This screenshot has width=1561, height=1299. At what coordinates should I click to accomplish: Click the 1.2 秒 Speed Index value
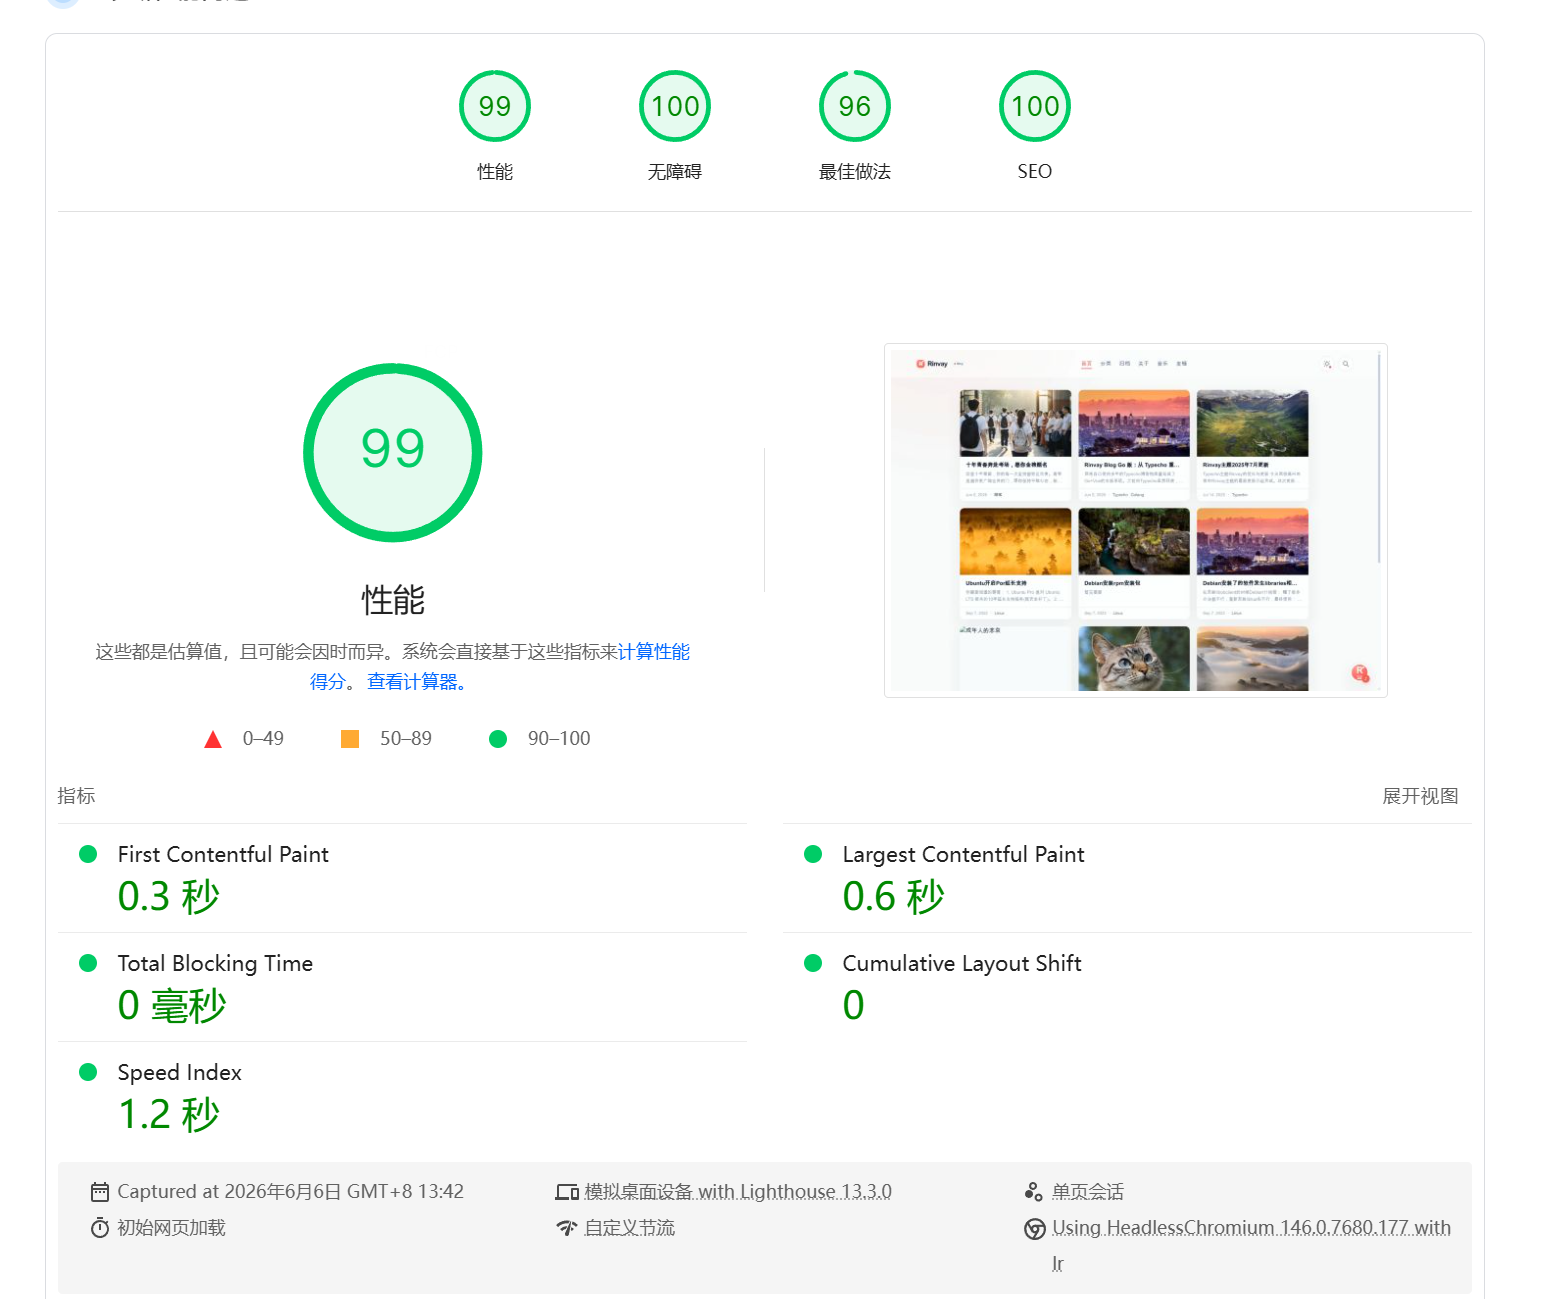pos(169,1115)
